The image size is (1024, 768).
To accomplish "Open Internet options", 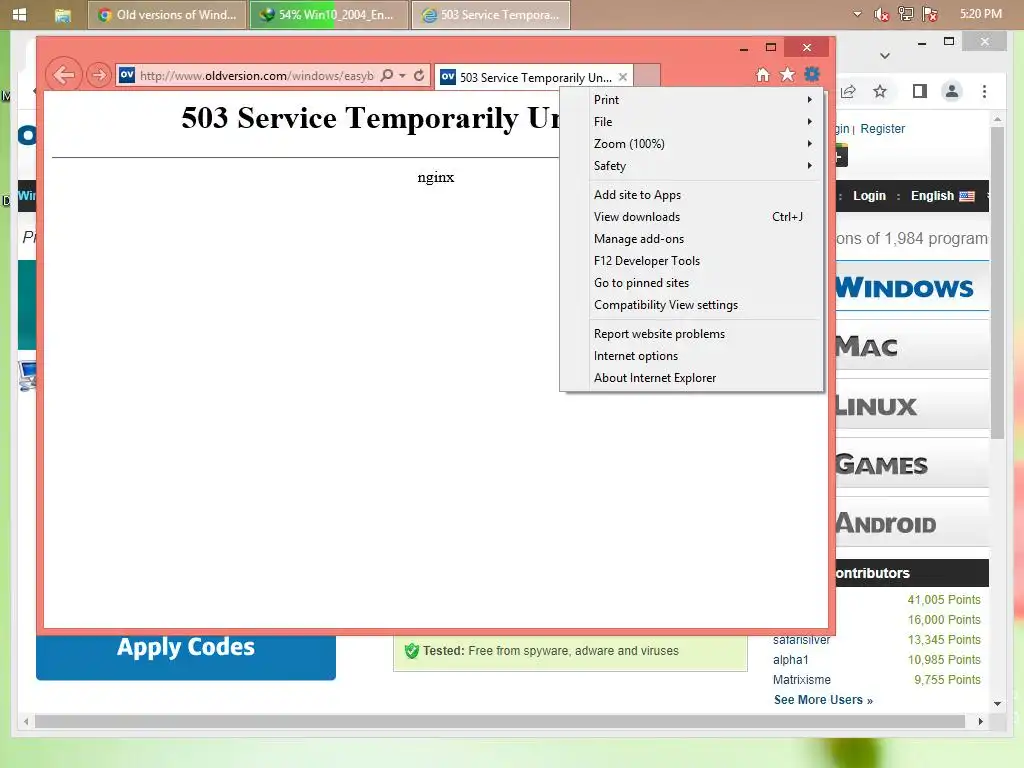I will coord(692,356).
